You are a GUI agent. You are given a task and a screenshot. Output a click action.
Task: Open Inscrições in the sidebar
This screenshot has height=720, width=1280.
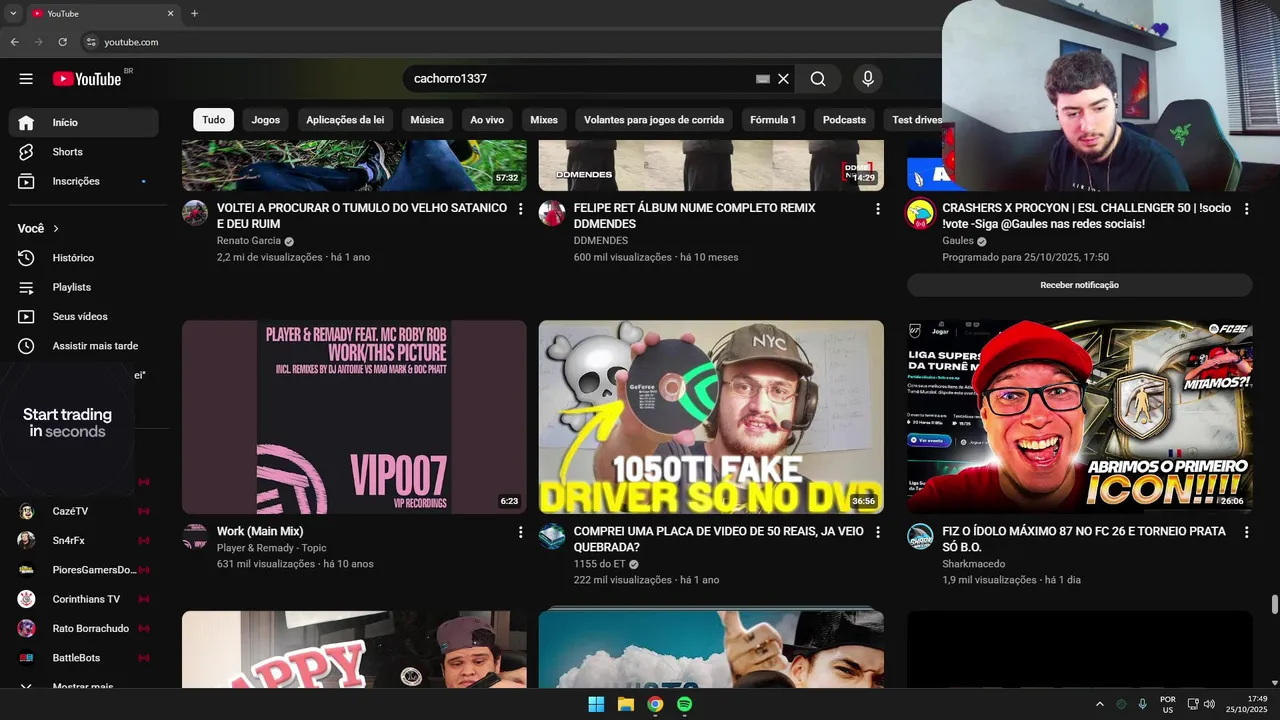click(x=84, y=181)
